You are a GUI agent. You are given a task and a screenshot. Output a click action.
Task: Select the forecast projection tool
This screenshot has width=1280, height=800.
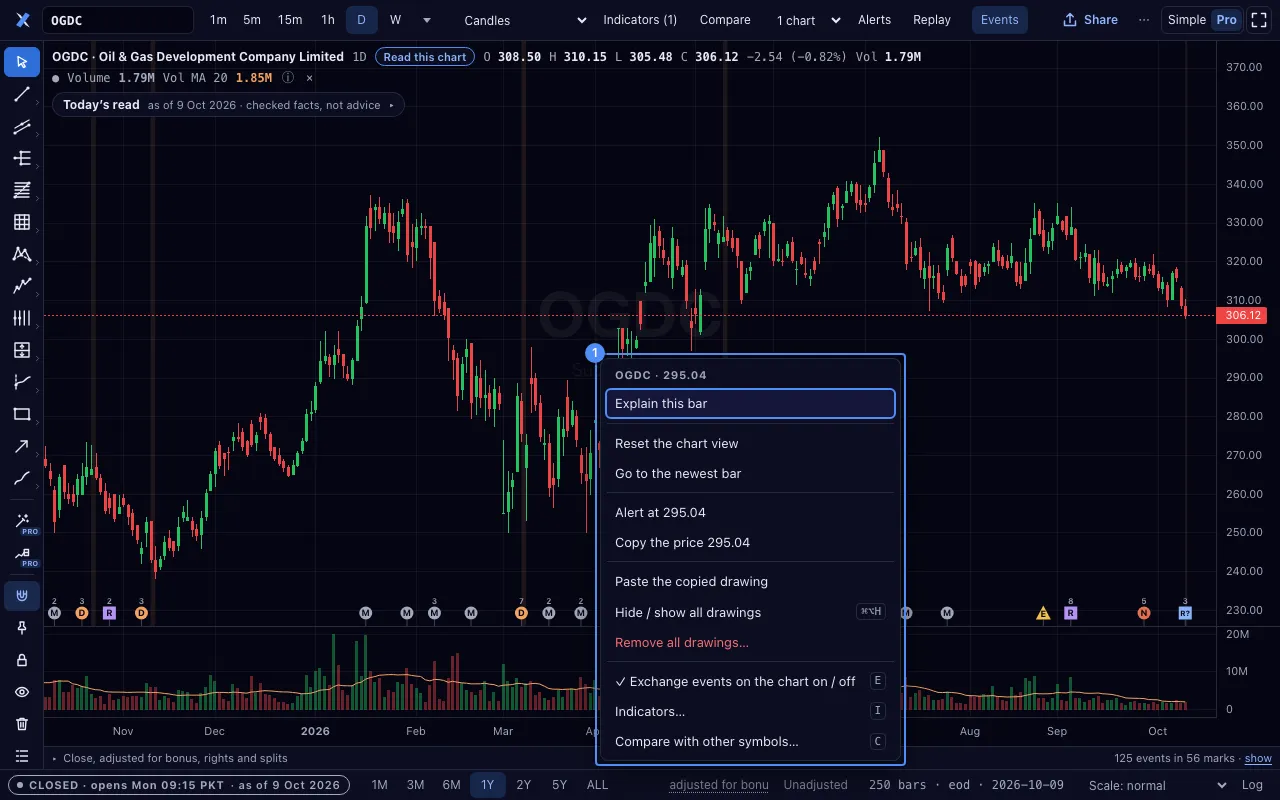[x=22, y=382]
